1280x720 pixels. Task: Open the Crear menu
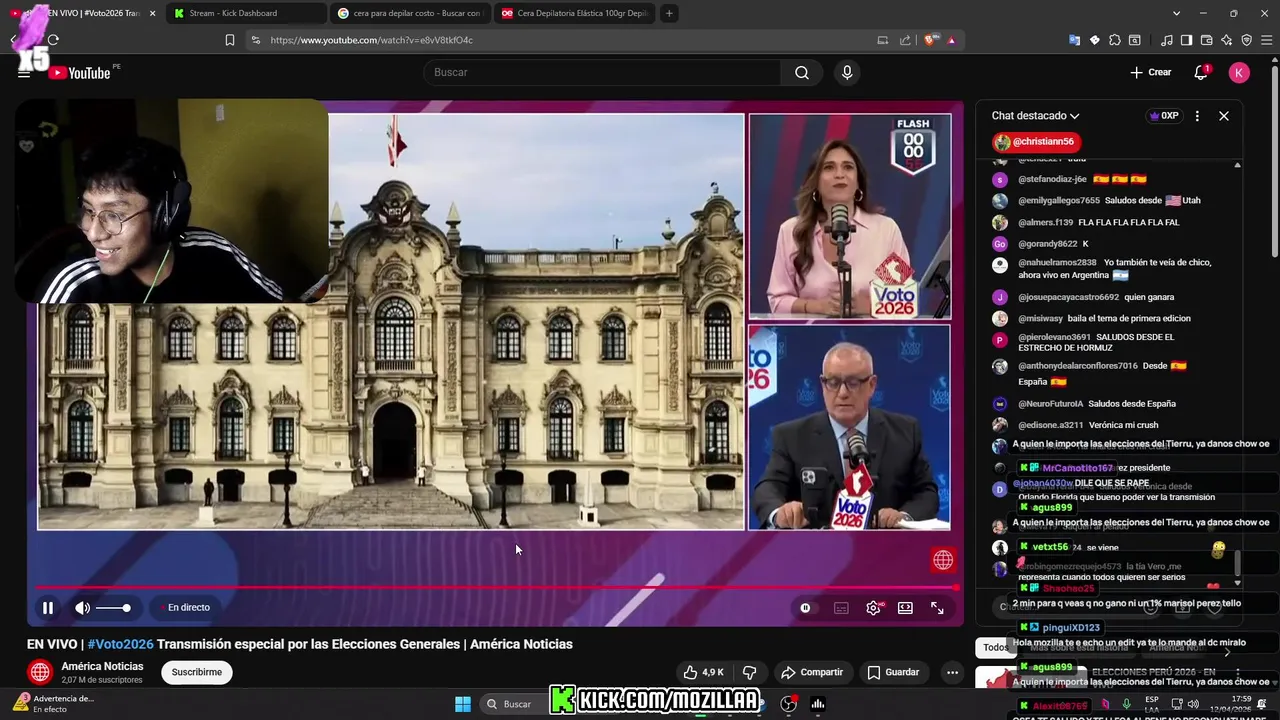pos(1151,72)
